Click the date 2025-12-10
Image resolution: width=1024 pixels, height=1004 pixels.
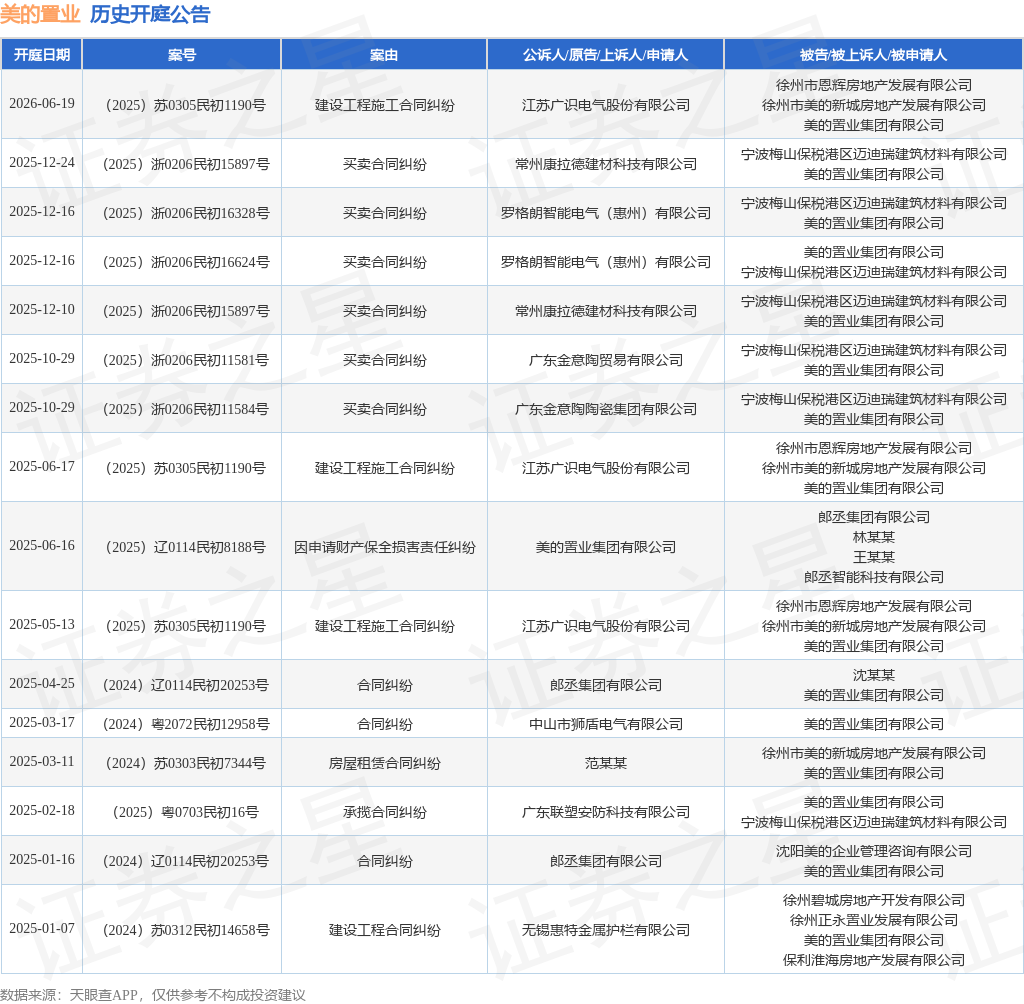[x=42, y=310]
